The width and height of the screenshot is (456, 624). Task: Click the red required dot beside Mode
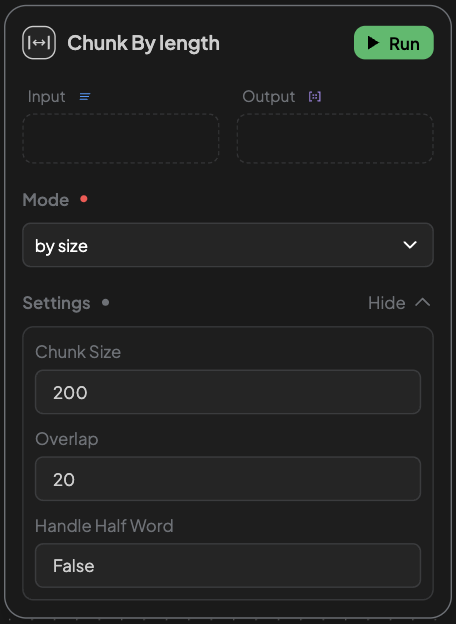84,199
